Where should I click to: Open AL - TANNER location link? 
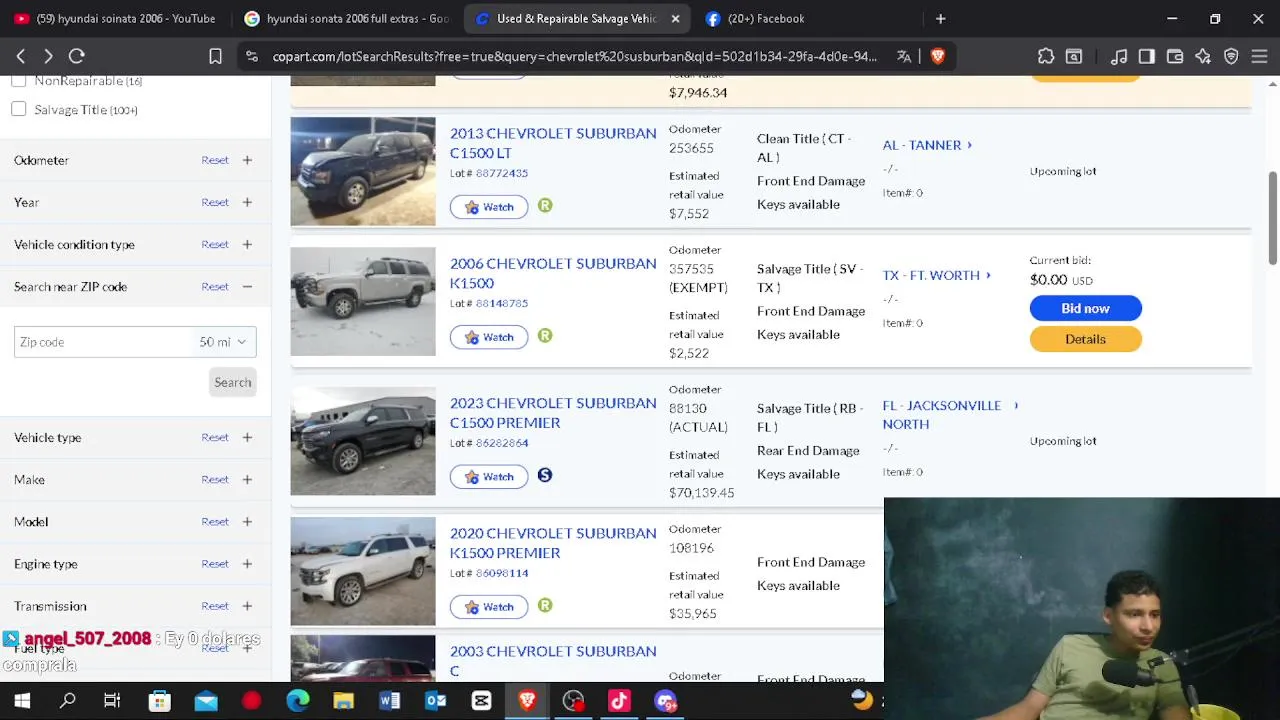coord(927,145)
